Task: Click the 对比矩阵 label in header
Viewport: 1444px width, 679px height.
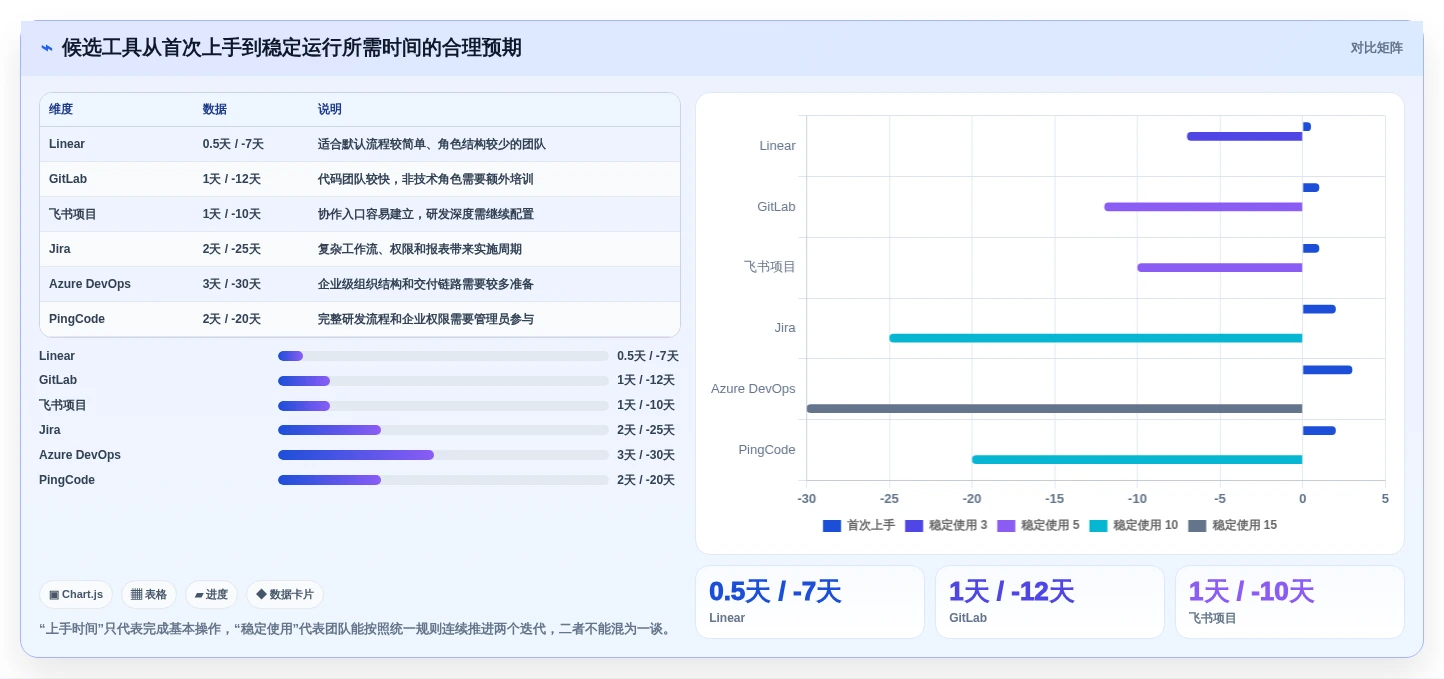Action: tap(1376, 48)
